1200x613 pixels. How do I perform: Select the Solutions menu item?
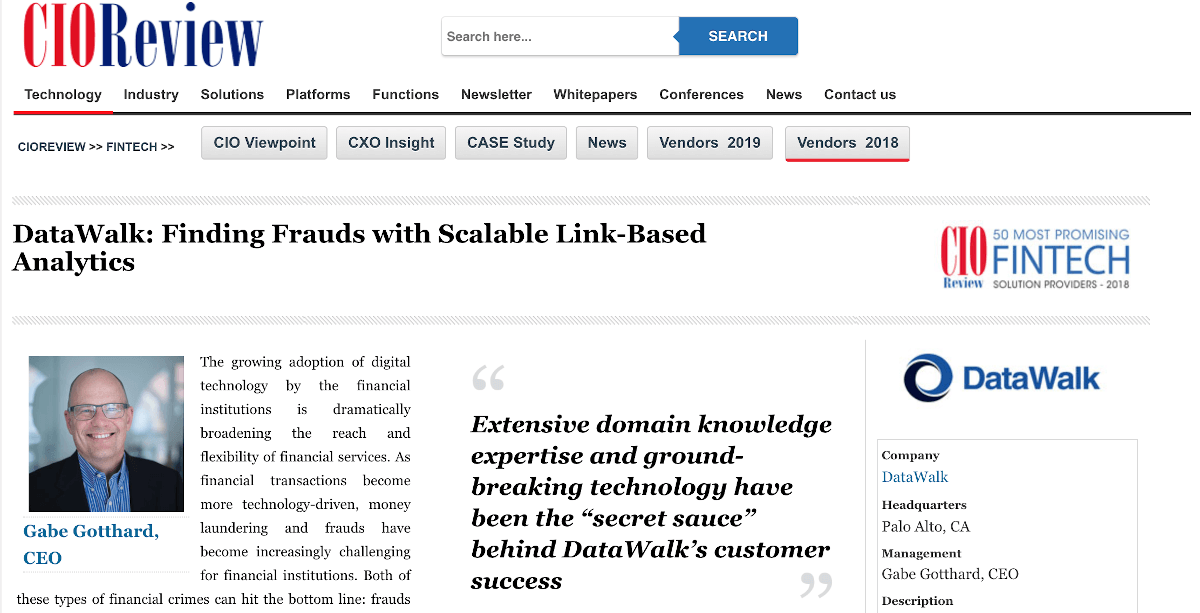[232, 95]
